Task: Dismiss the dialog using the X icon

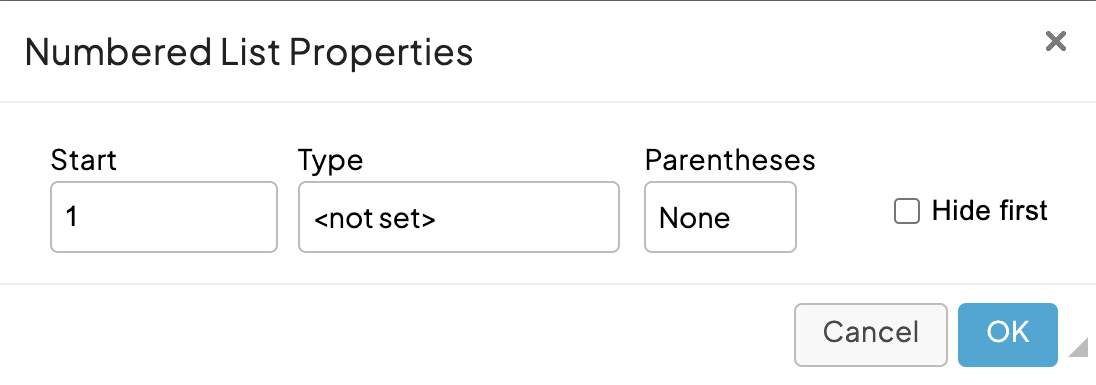Action: (1055, 42)
